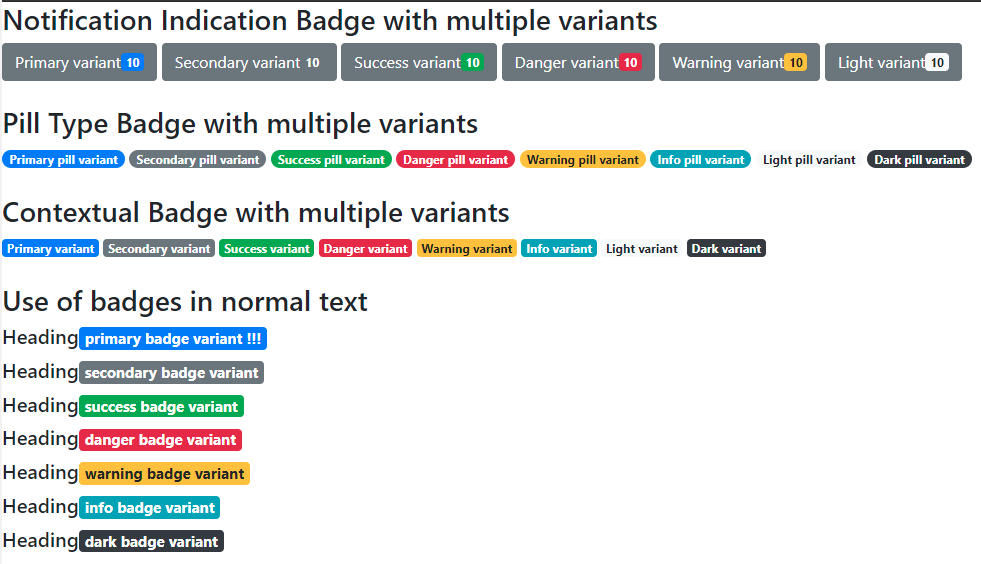The width and height of the screenshot is (981, 564).
Task: Select the Dark pill variant badge
Action: (919, 160)
